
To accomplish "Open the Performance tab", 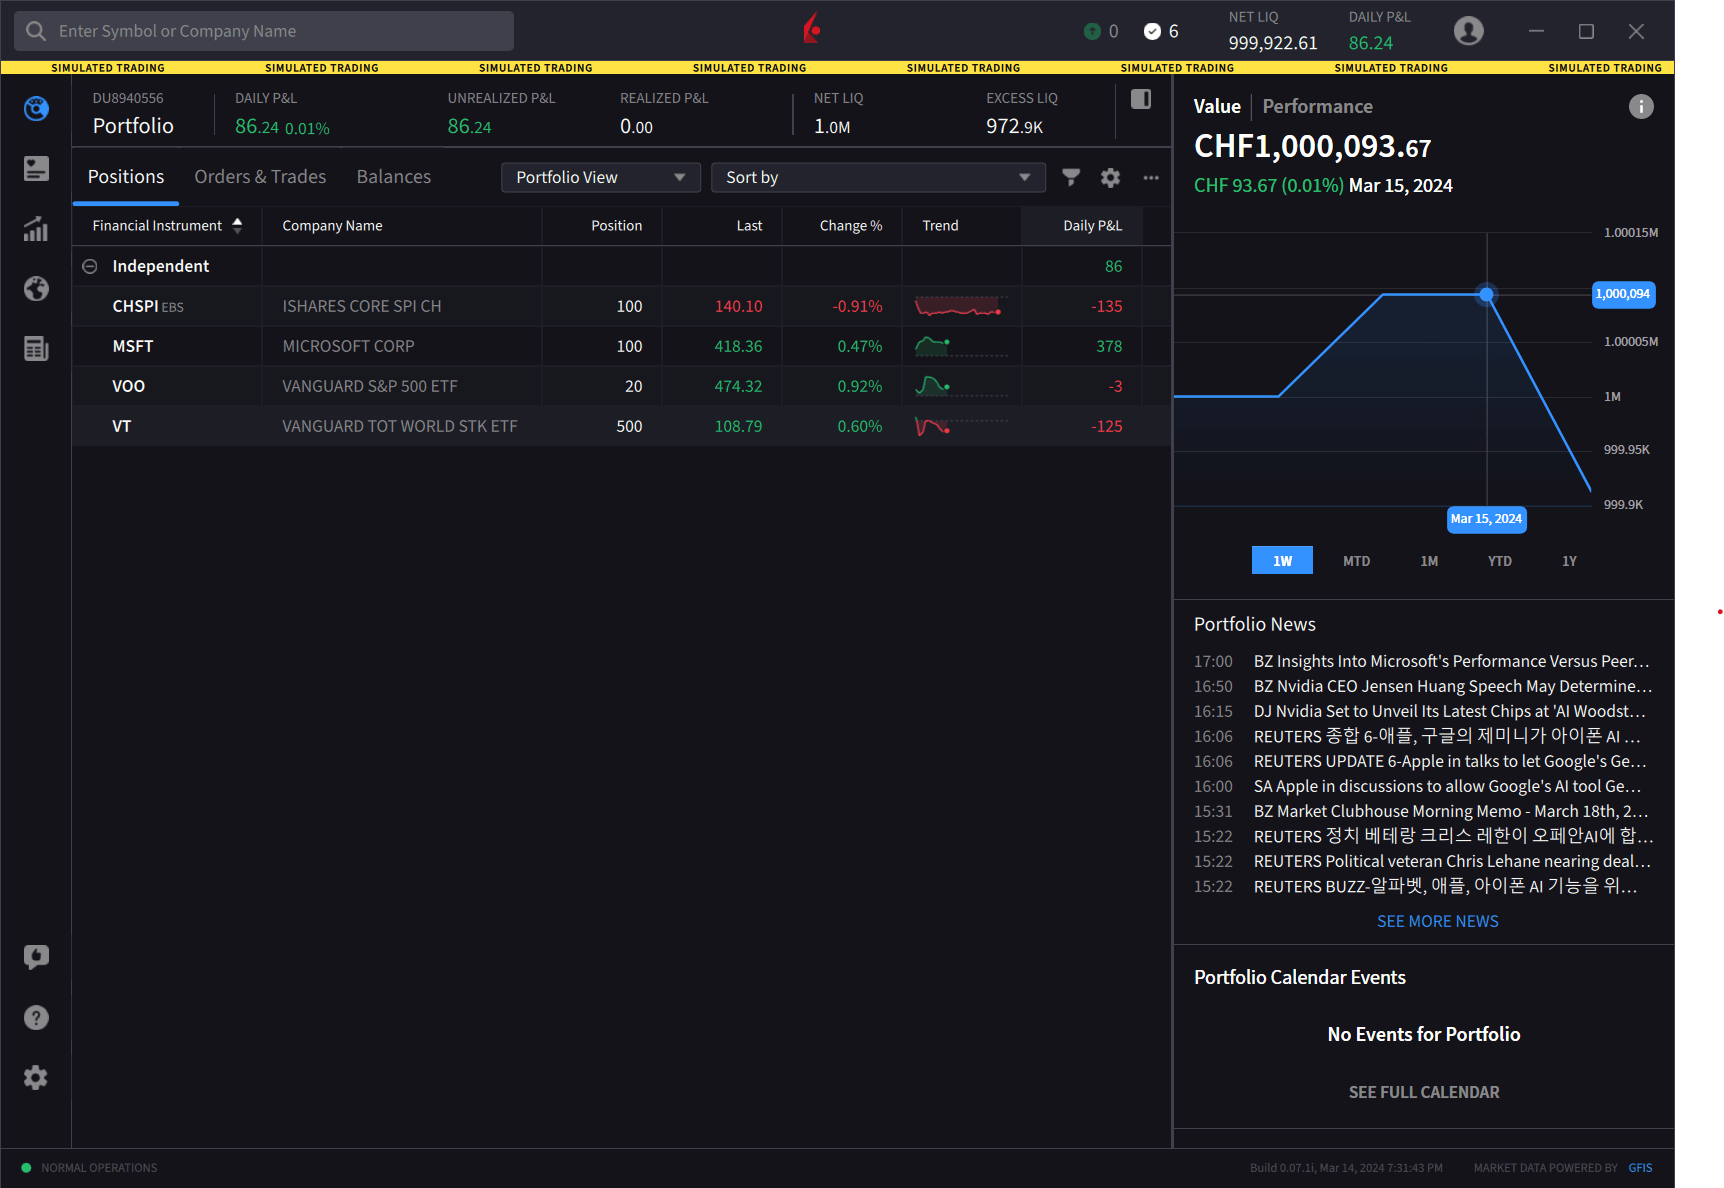I will click(x=1317, y=106).
